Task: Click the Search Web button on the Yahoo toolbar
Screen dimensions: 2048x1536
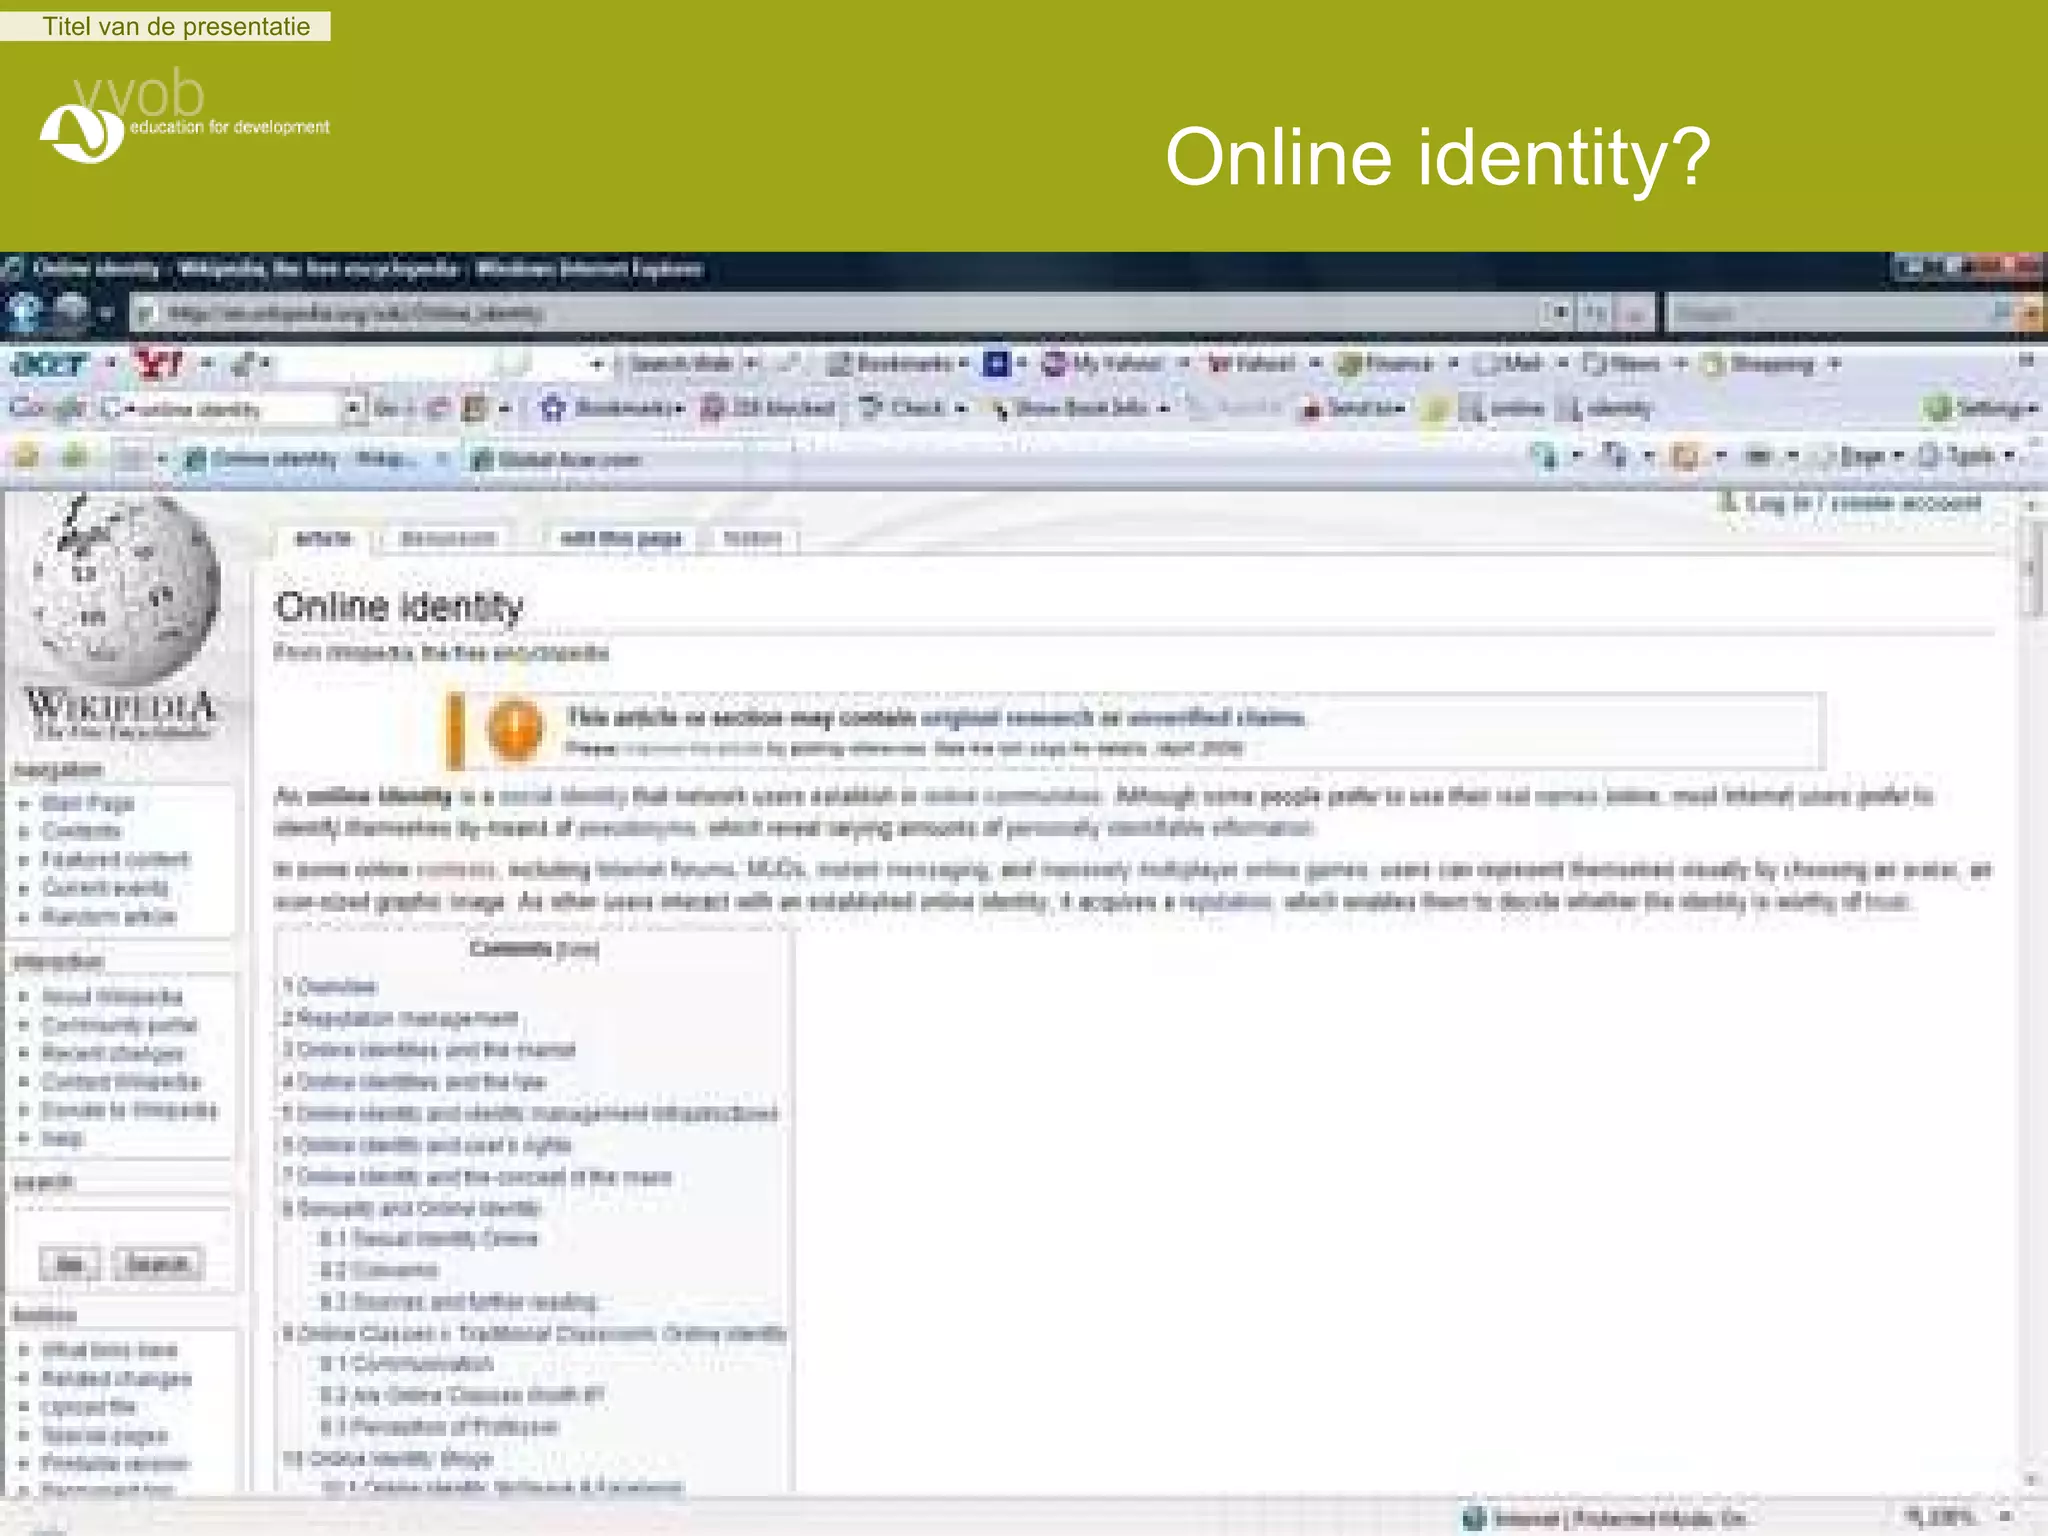Action: click(680, 364)
